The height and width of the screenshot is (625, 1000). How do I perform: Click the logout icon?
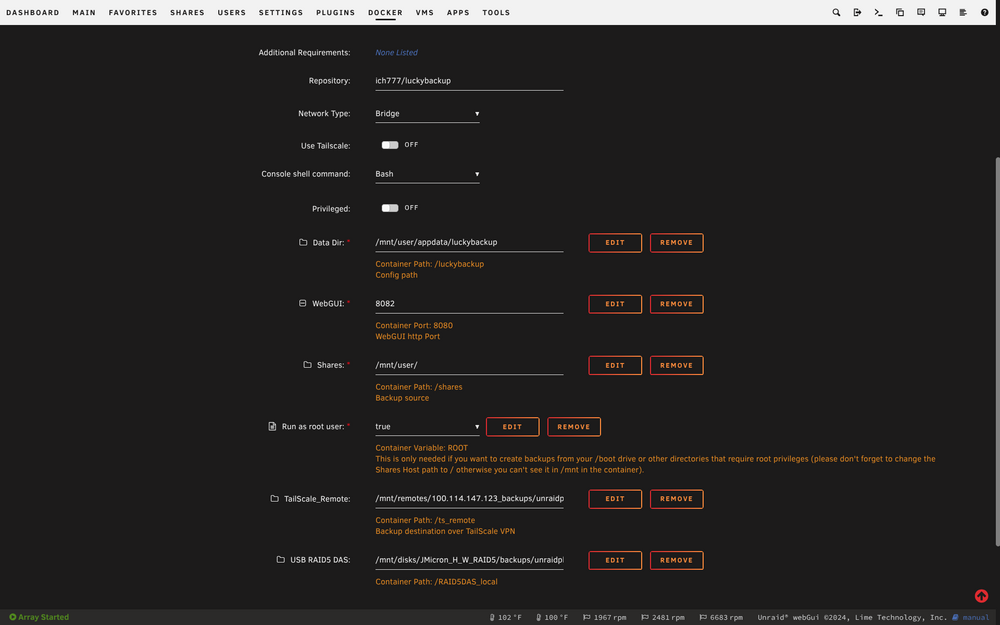pyautogui.click(x=857, y=12)
